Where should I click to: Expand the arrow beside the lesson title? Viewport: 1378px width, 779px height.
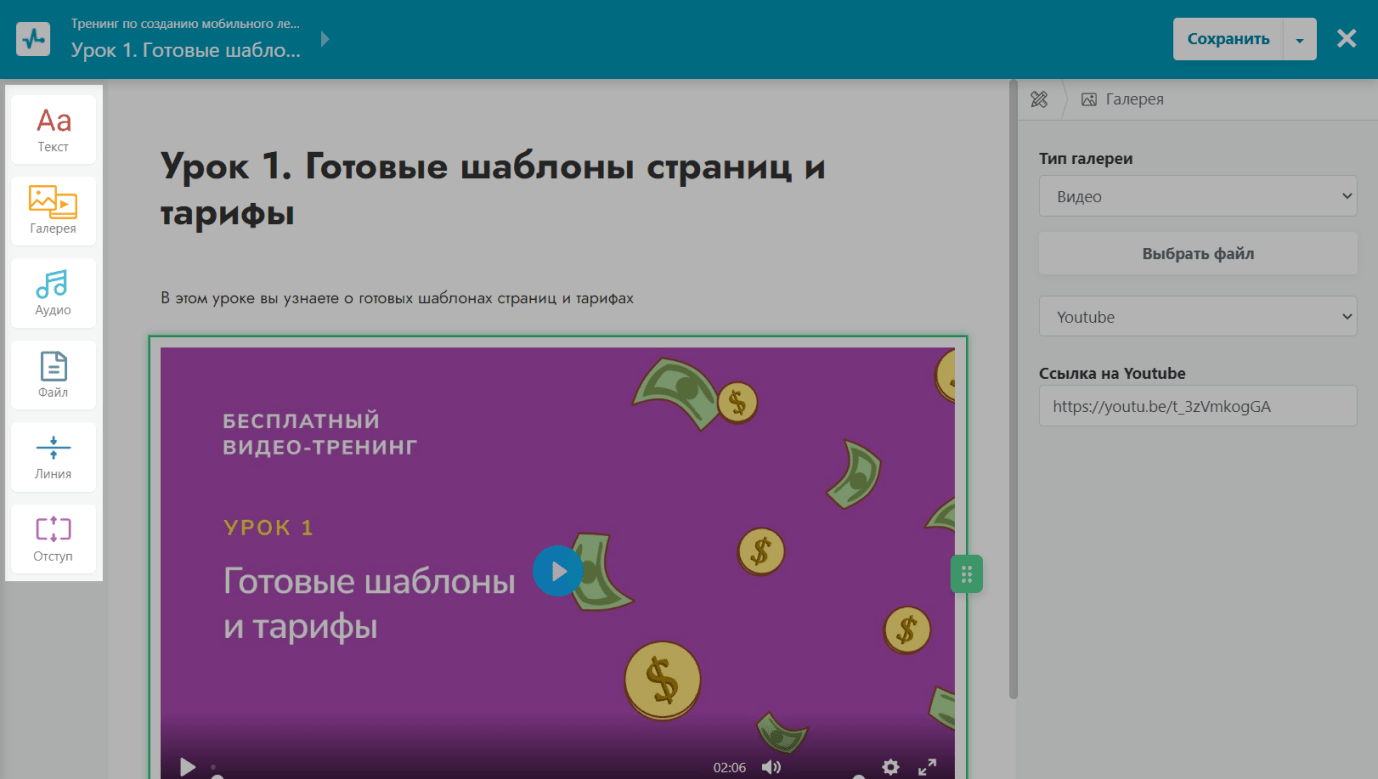tap(324, 40)
